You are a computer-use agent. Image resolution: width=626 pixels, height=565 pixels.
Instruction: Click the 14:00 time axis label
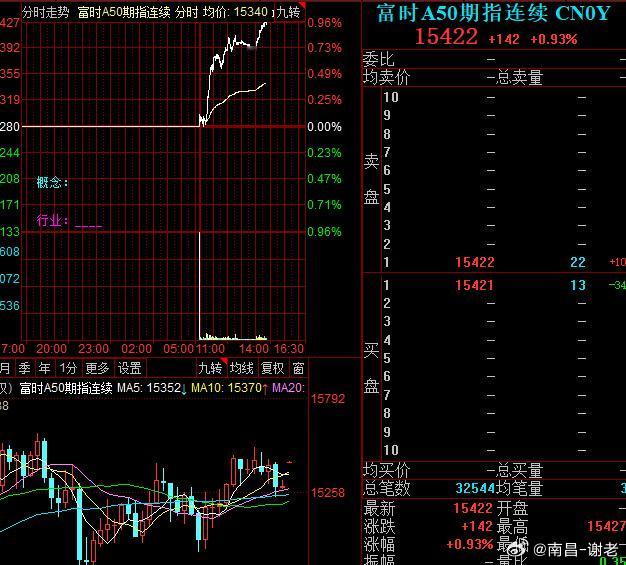coord(254,349)
